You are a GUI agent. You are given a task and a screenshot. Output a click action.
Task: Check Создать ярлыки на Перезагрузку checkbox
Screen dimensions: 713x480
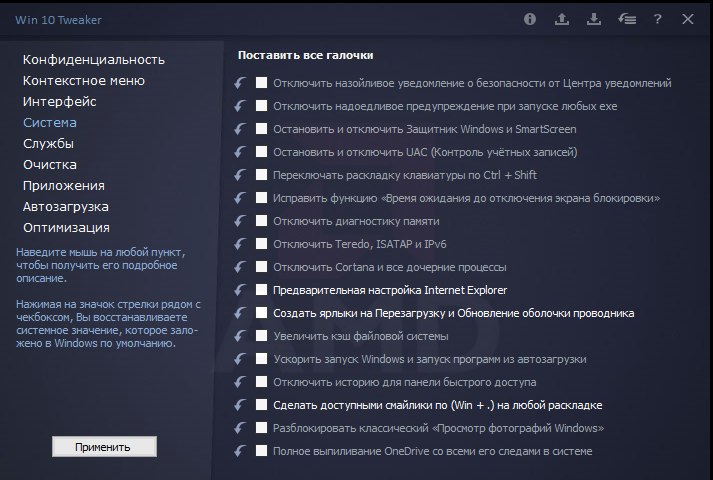(x=261, y=312)
